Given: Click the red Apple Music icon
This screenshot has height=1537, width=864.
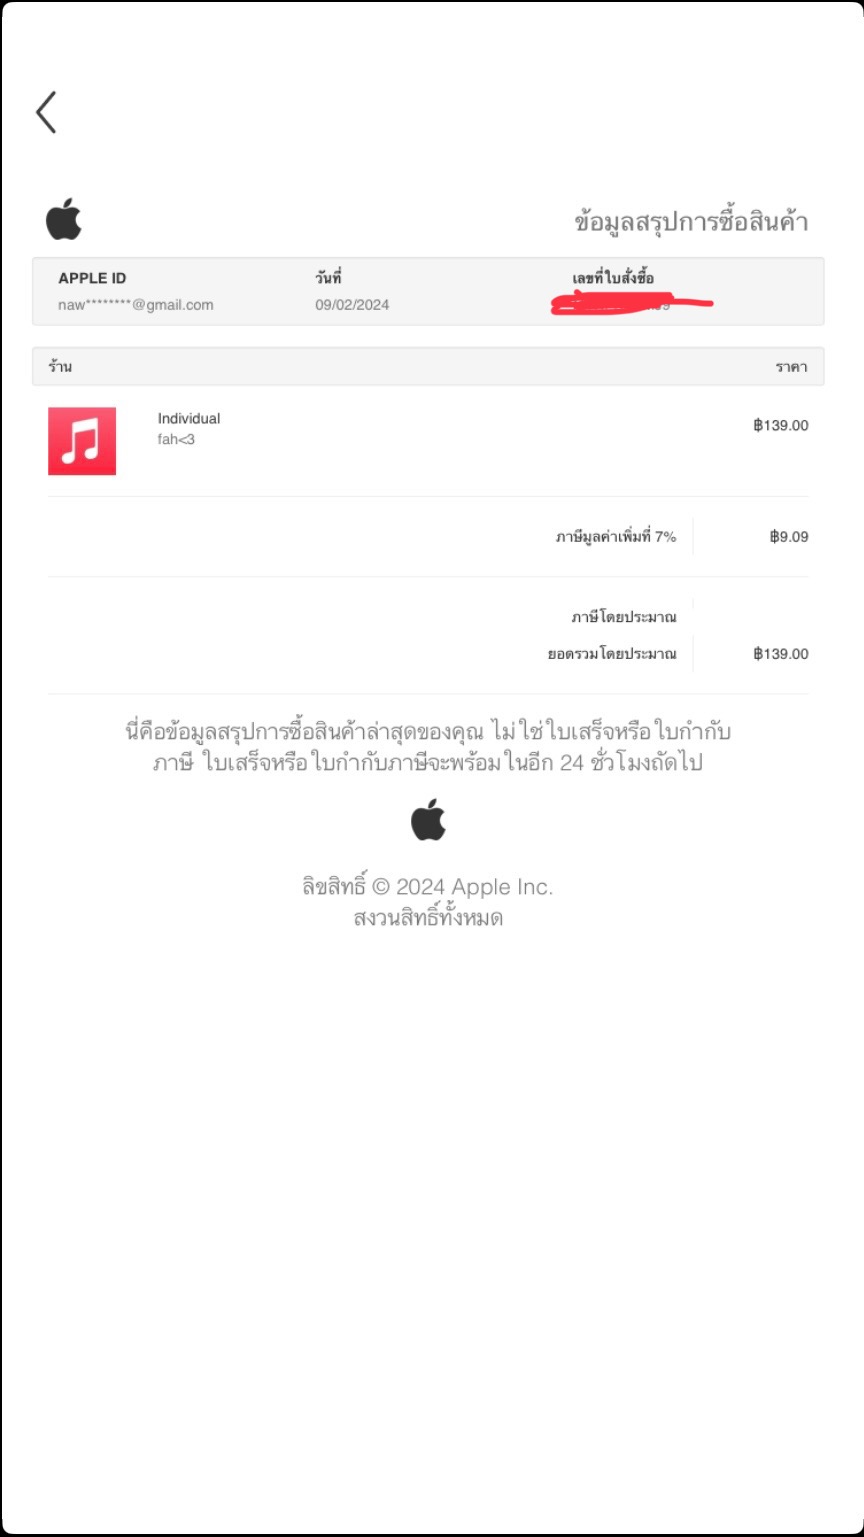Looking at the screenshot, I should coord(82,441).
